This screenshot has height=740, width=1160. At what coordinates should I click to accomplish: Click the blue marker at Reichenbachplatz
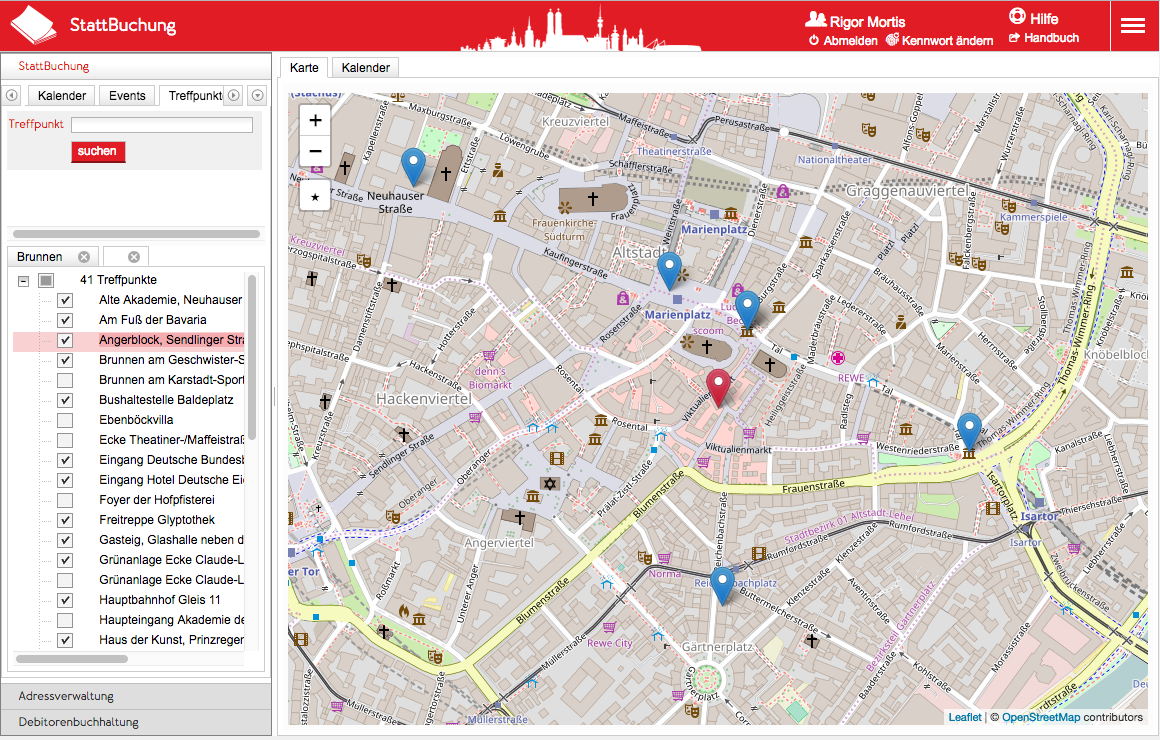point(722,585)
